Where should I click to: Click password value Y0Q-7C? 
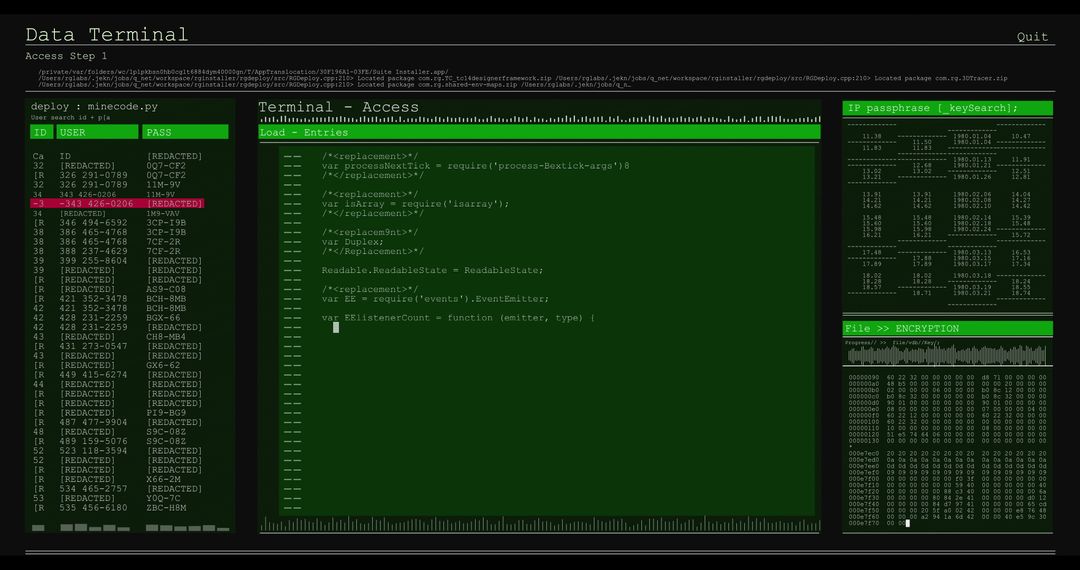[163, 498]
